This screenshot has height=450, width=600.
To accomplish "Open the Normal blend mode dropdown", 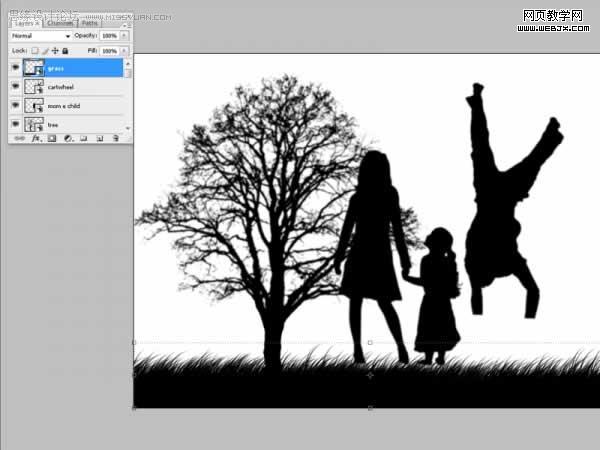I will coord(41,36).
